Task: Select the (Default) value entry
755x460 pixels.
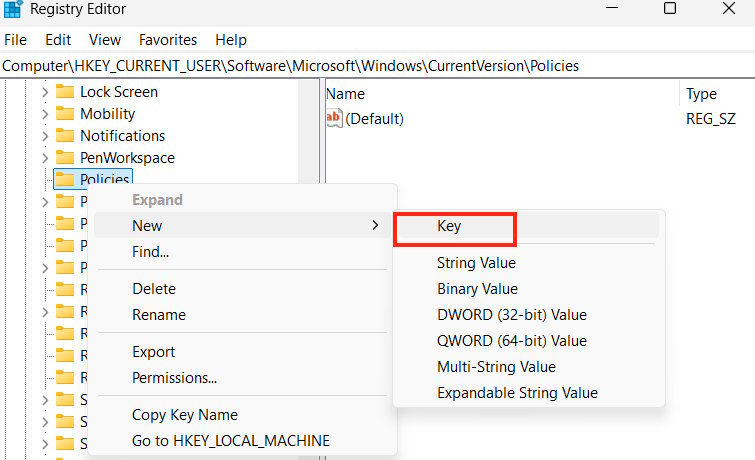Action: 374,118
